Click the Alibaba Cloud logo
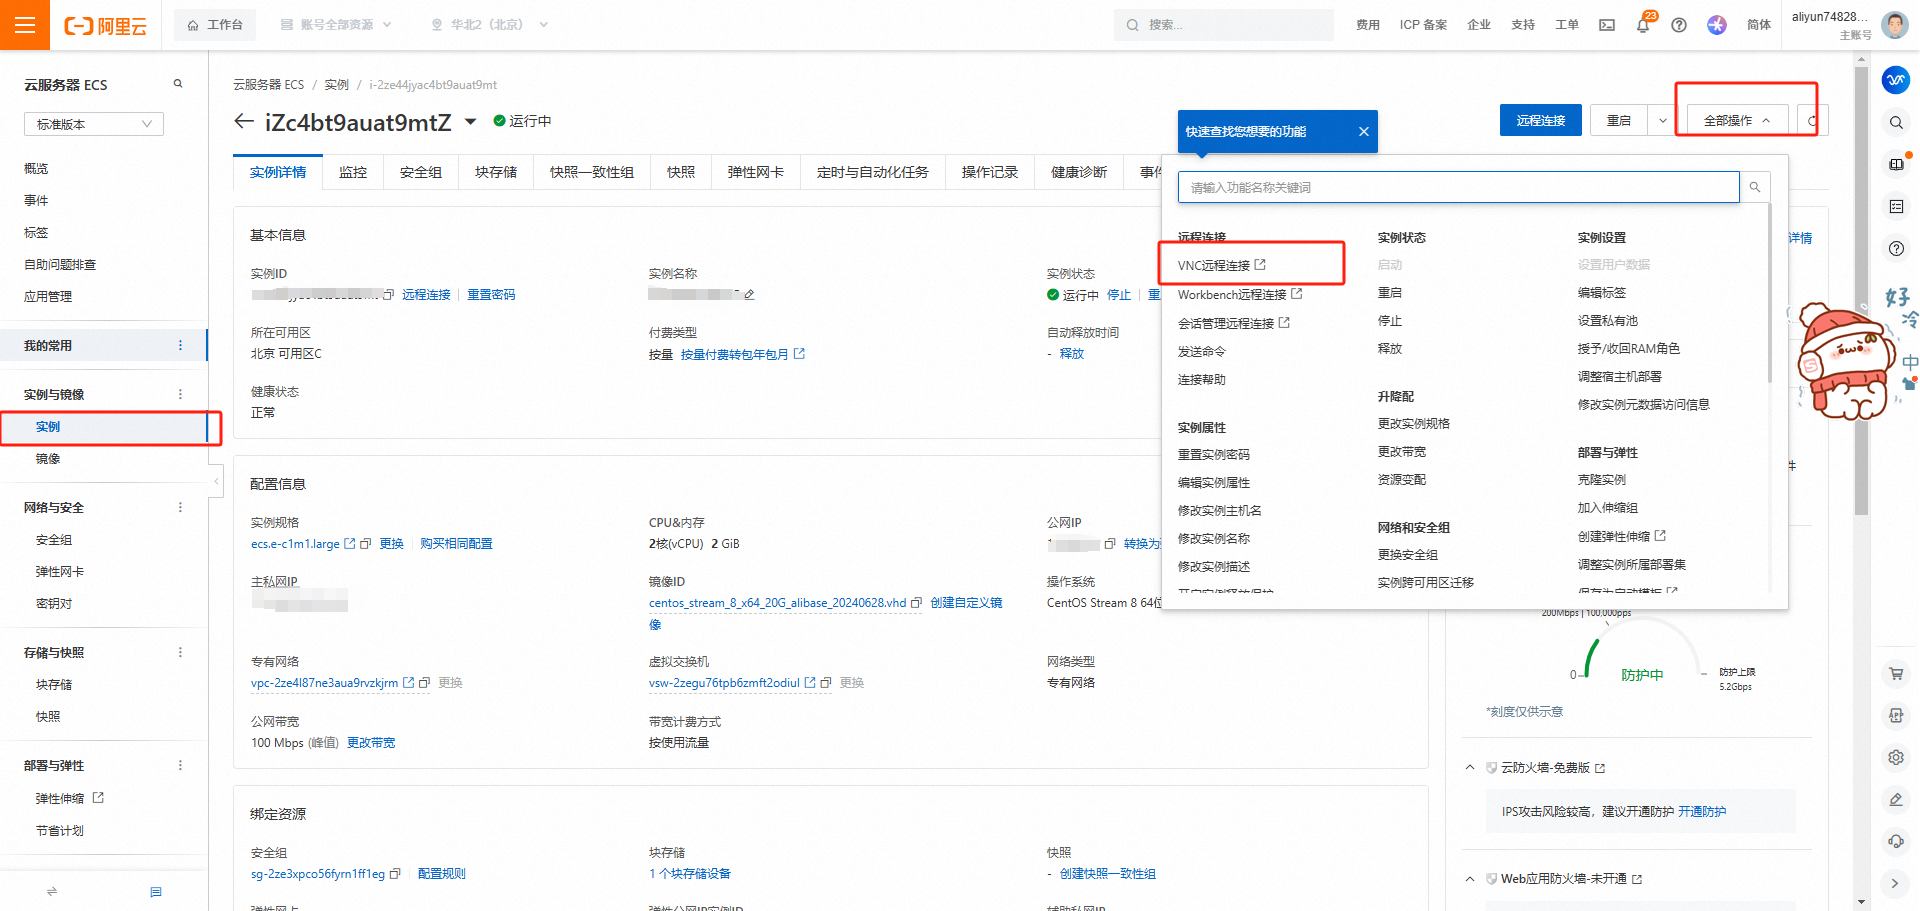This screenshot has width=1920, height=911. (x=105, y=26)
